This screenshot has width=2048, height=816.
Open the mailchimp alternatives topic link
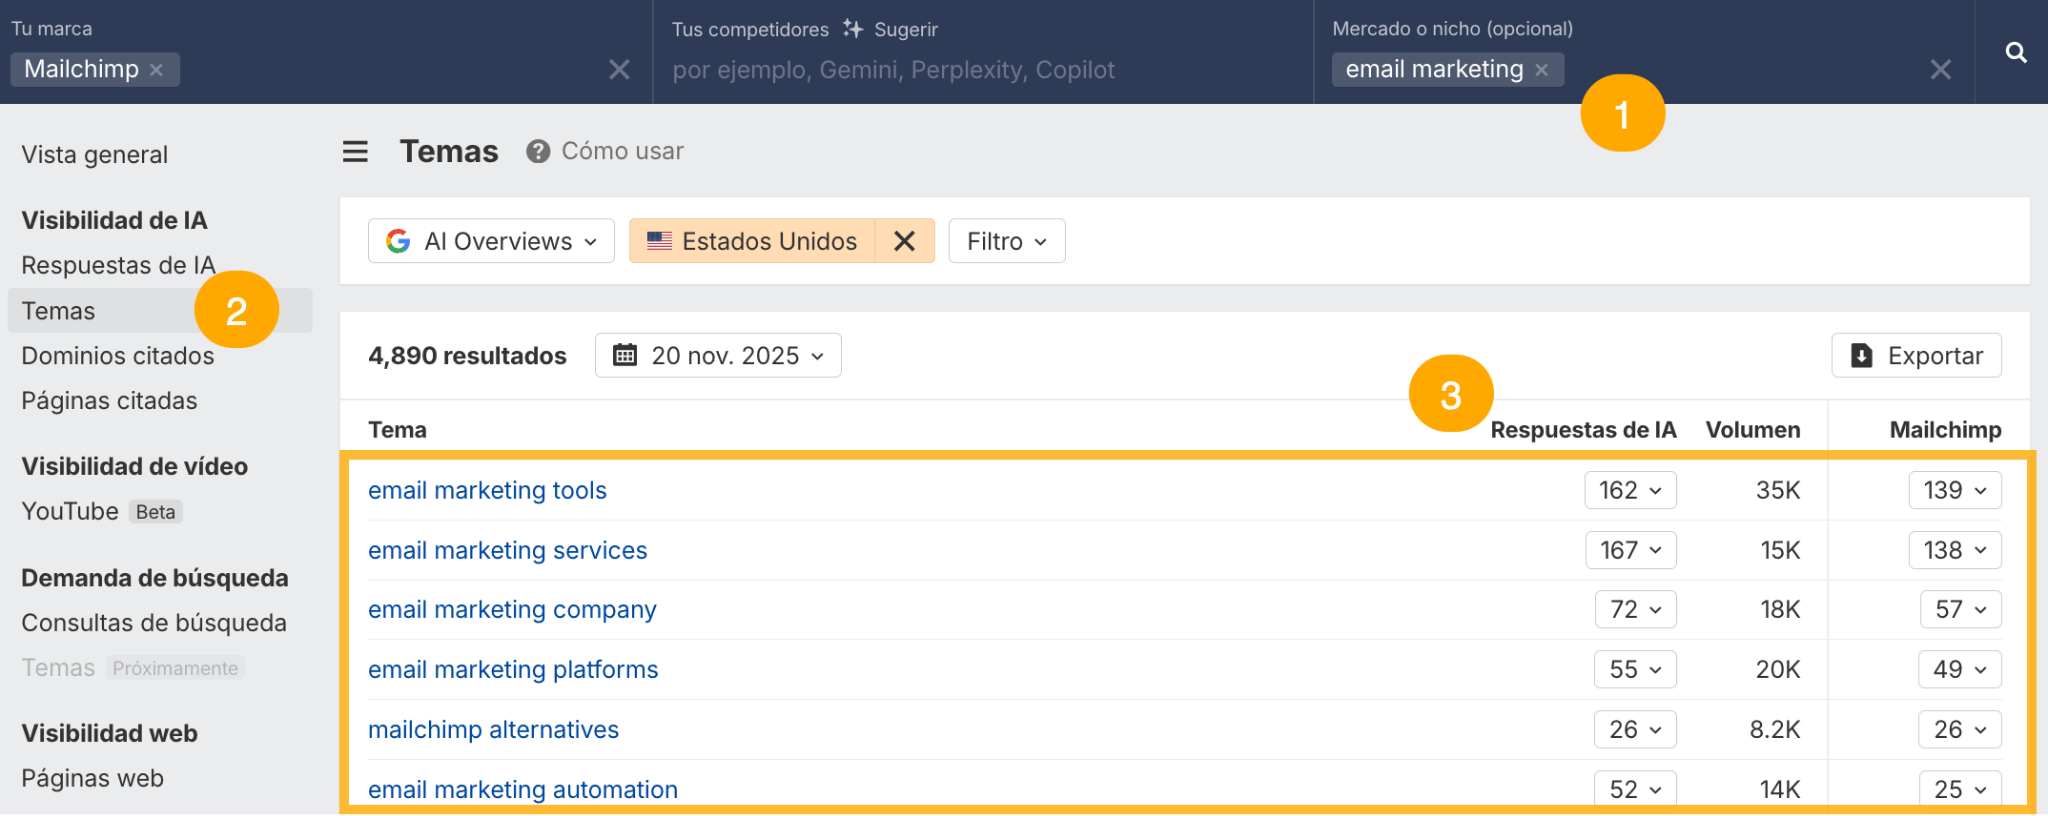[493, 730]
